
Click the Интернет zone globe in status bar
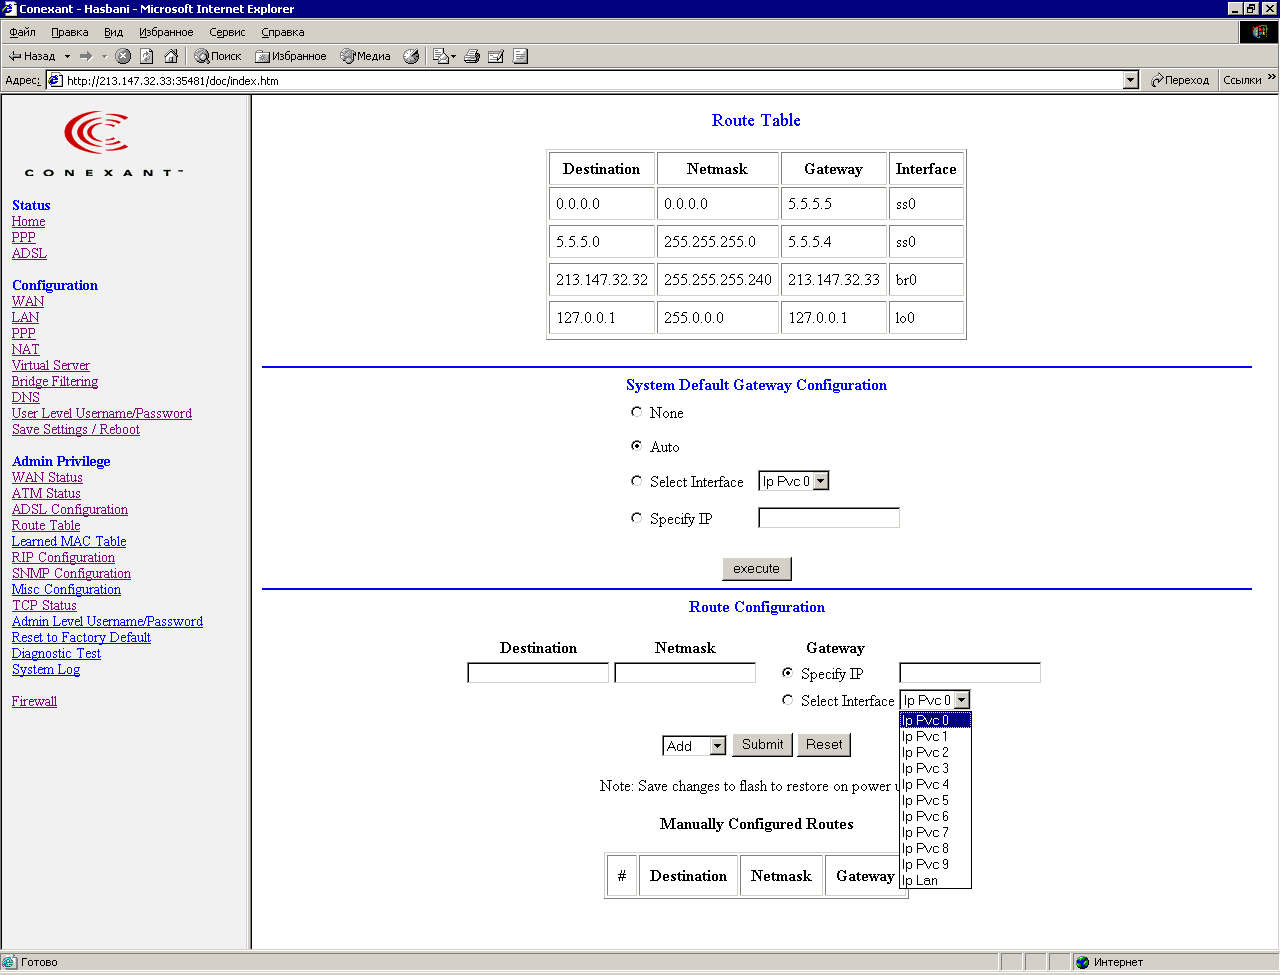(1082, 962)
